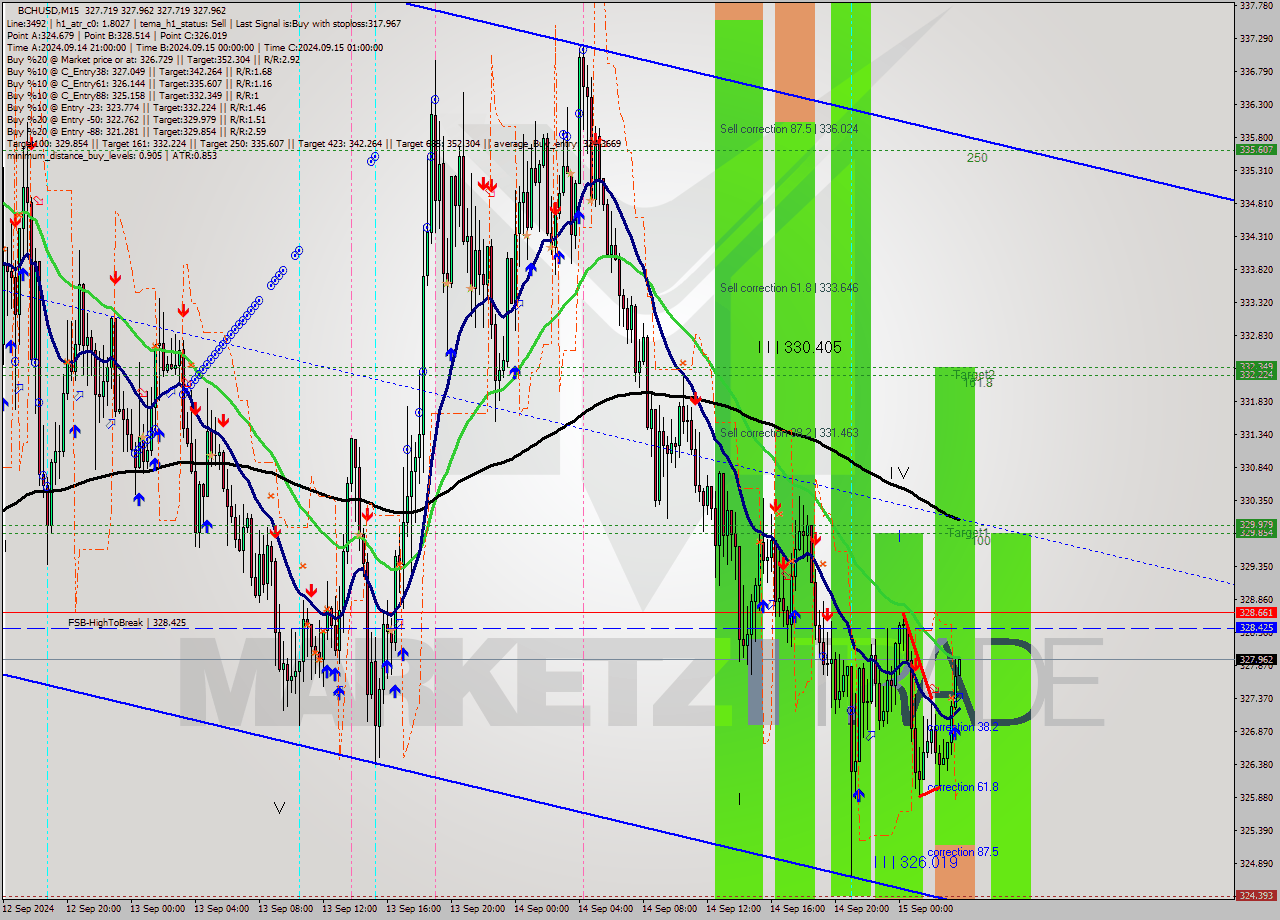Image resolution: width=1280 pixels, height=920 pixels.
Task: Click the 12 Sep 2024 date label
Action: click(x=28, y=909)
